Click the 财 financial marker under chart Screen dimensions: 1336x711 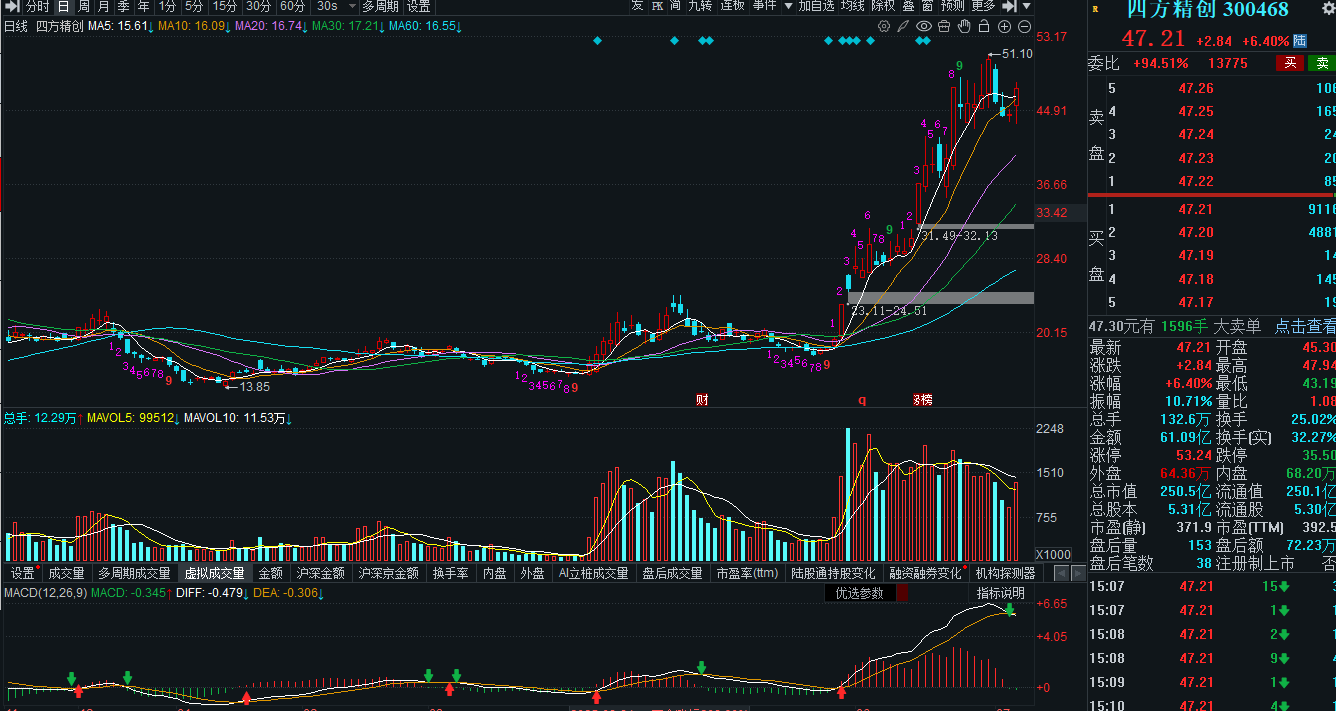[702, 400]
